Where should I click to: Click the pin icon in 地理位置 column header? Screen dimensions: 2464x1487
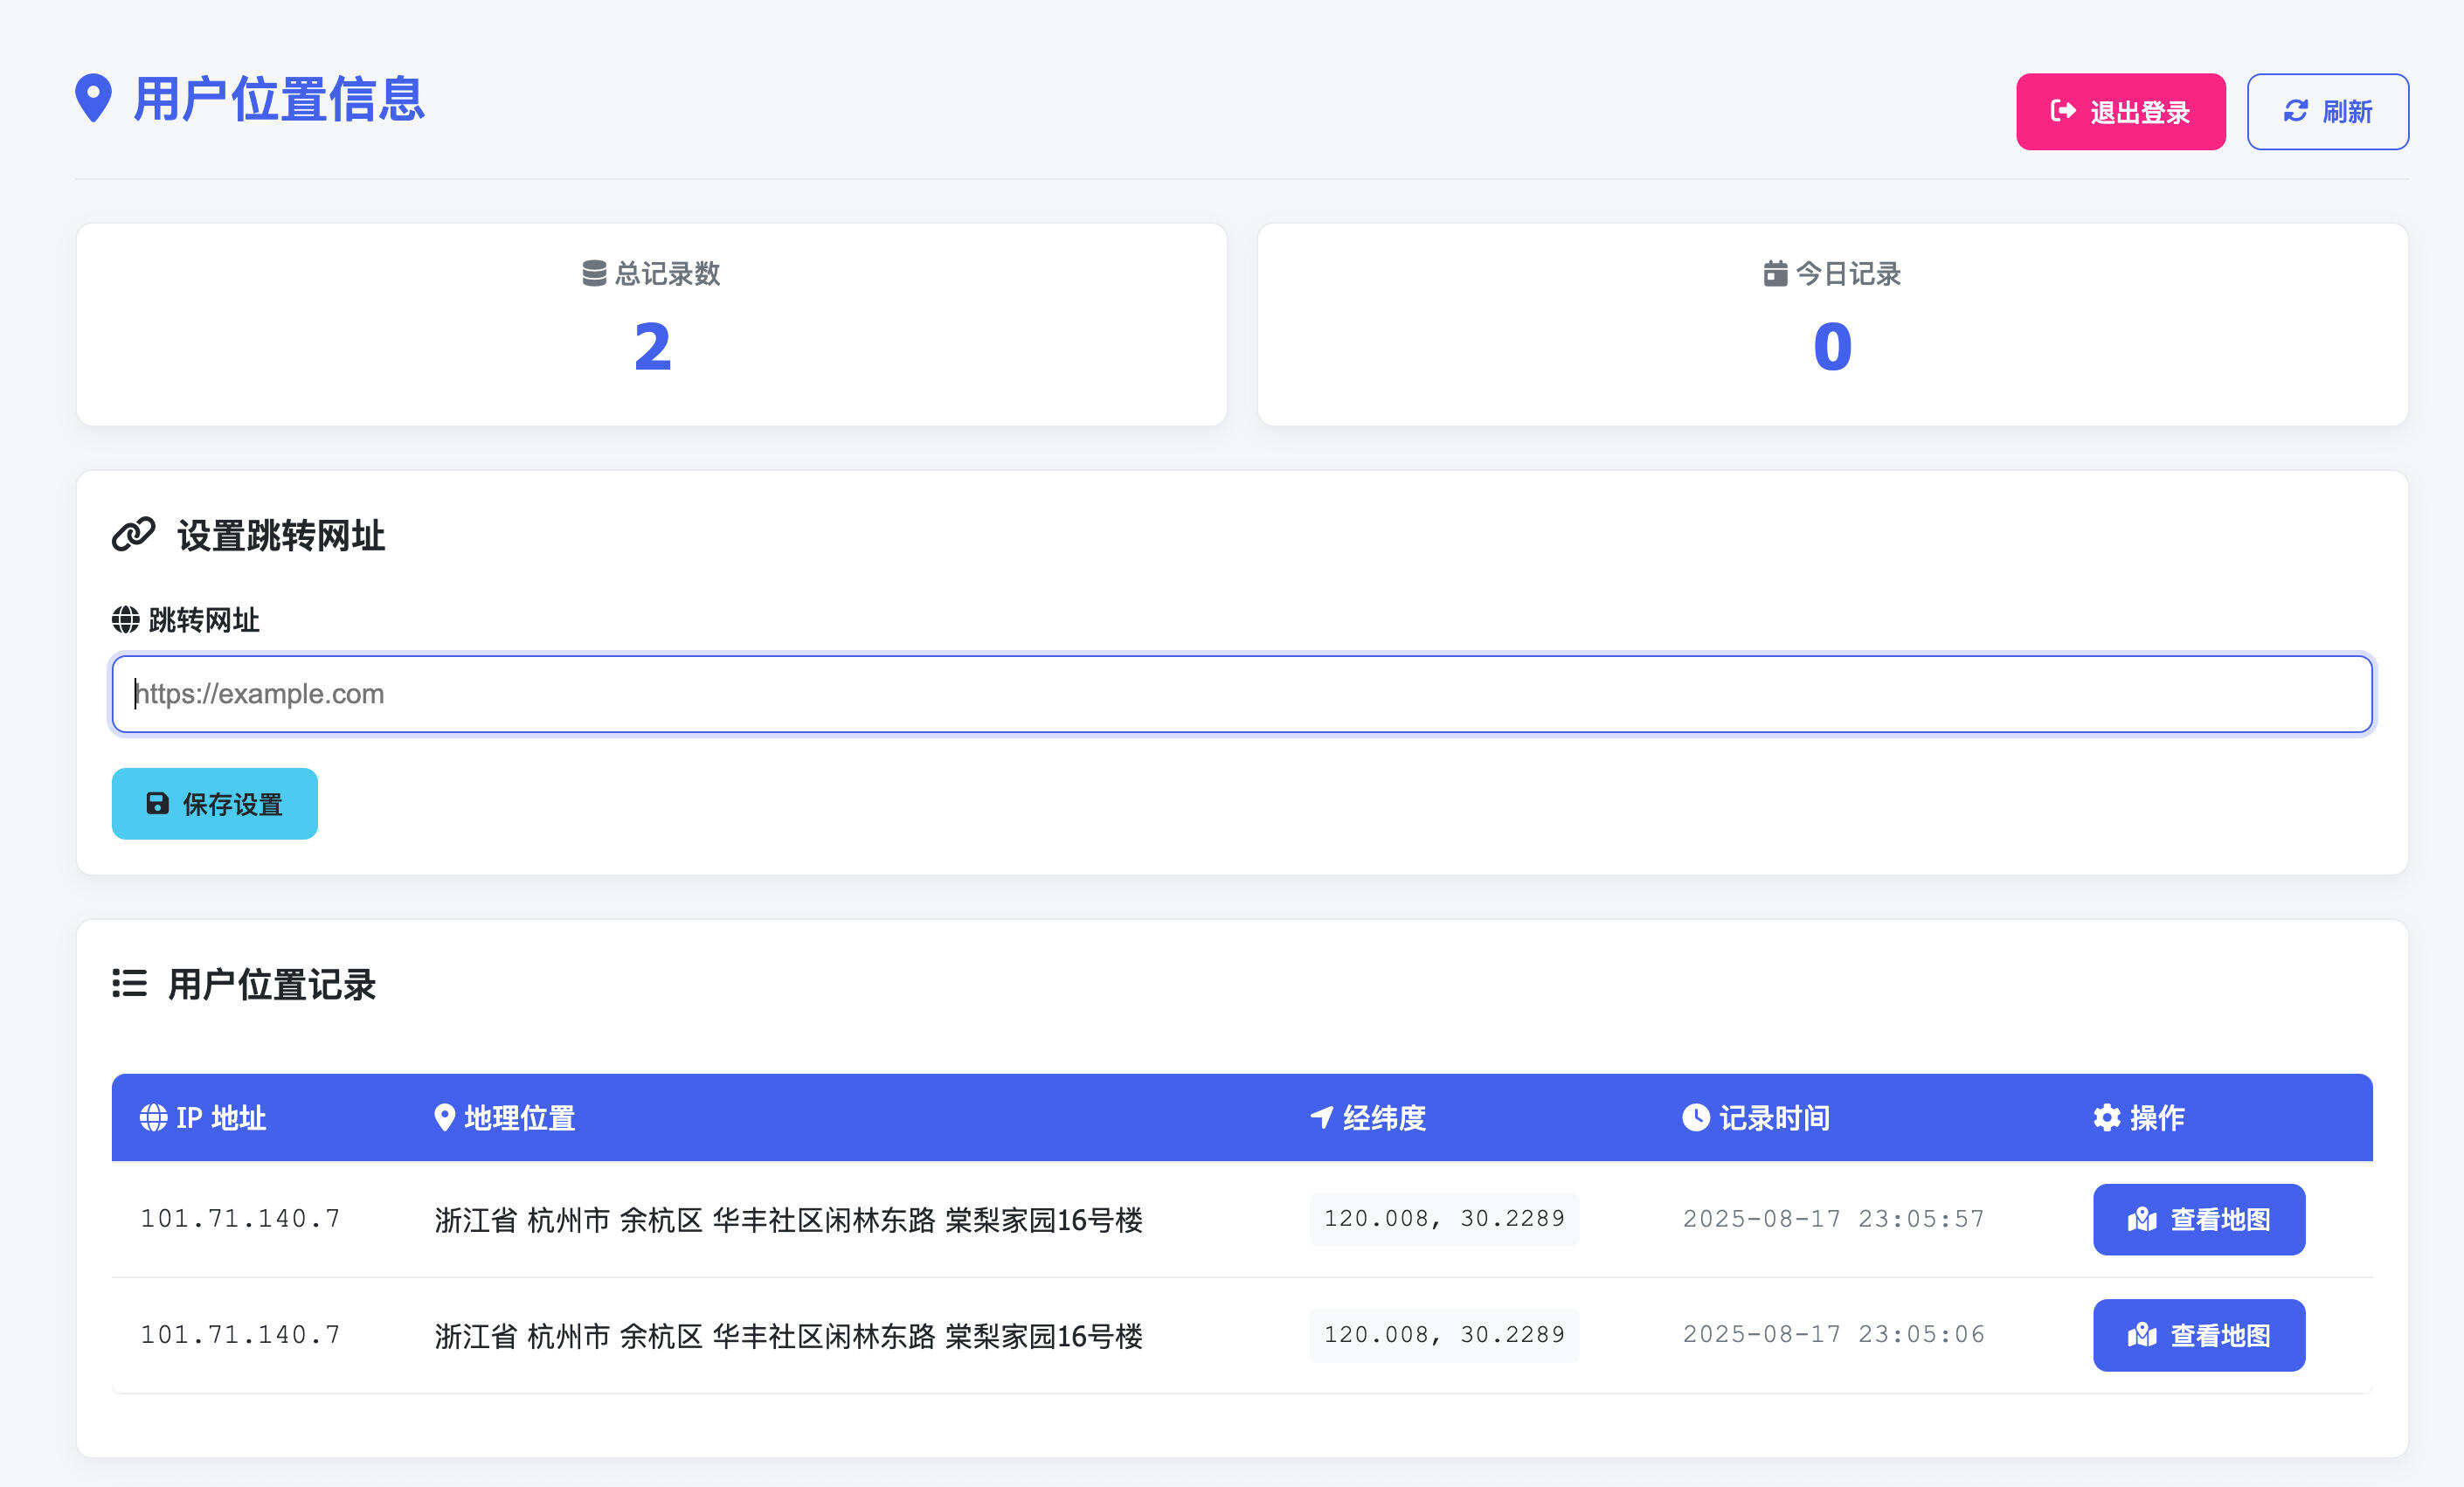[446, 1118]
